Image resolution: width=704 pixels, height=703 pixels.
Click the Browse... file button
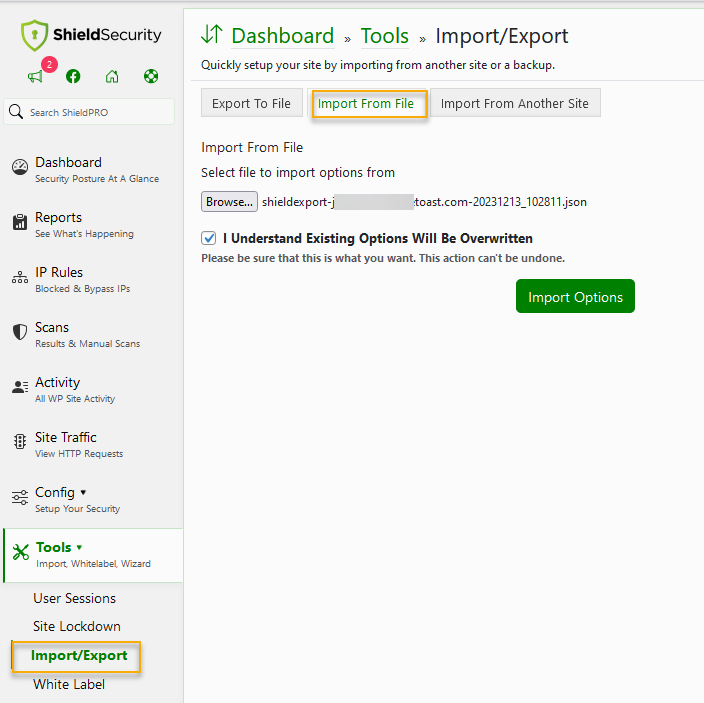(229, 202)
